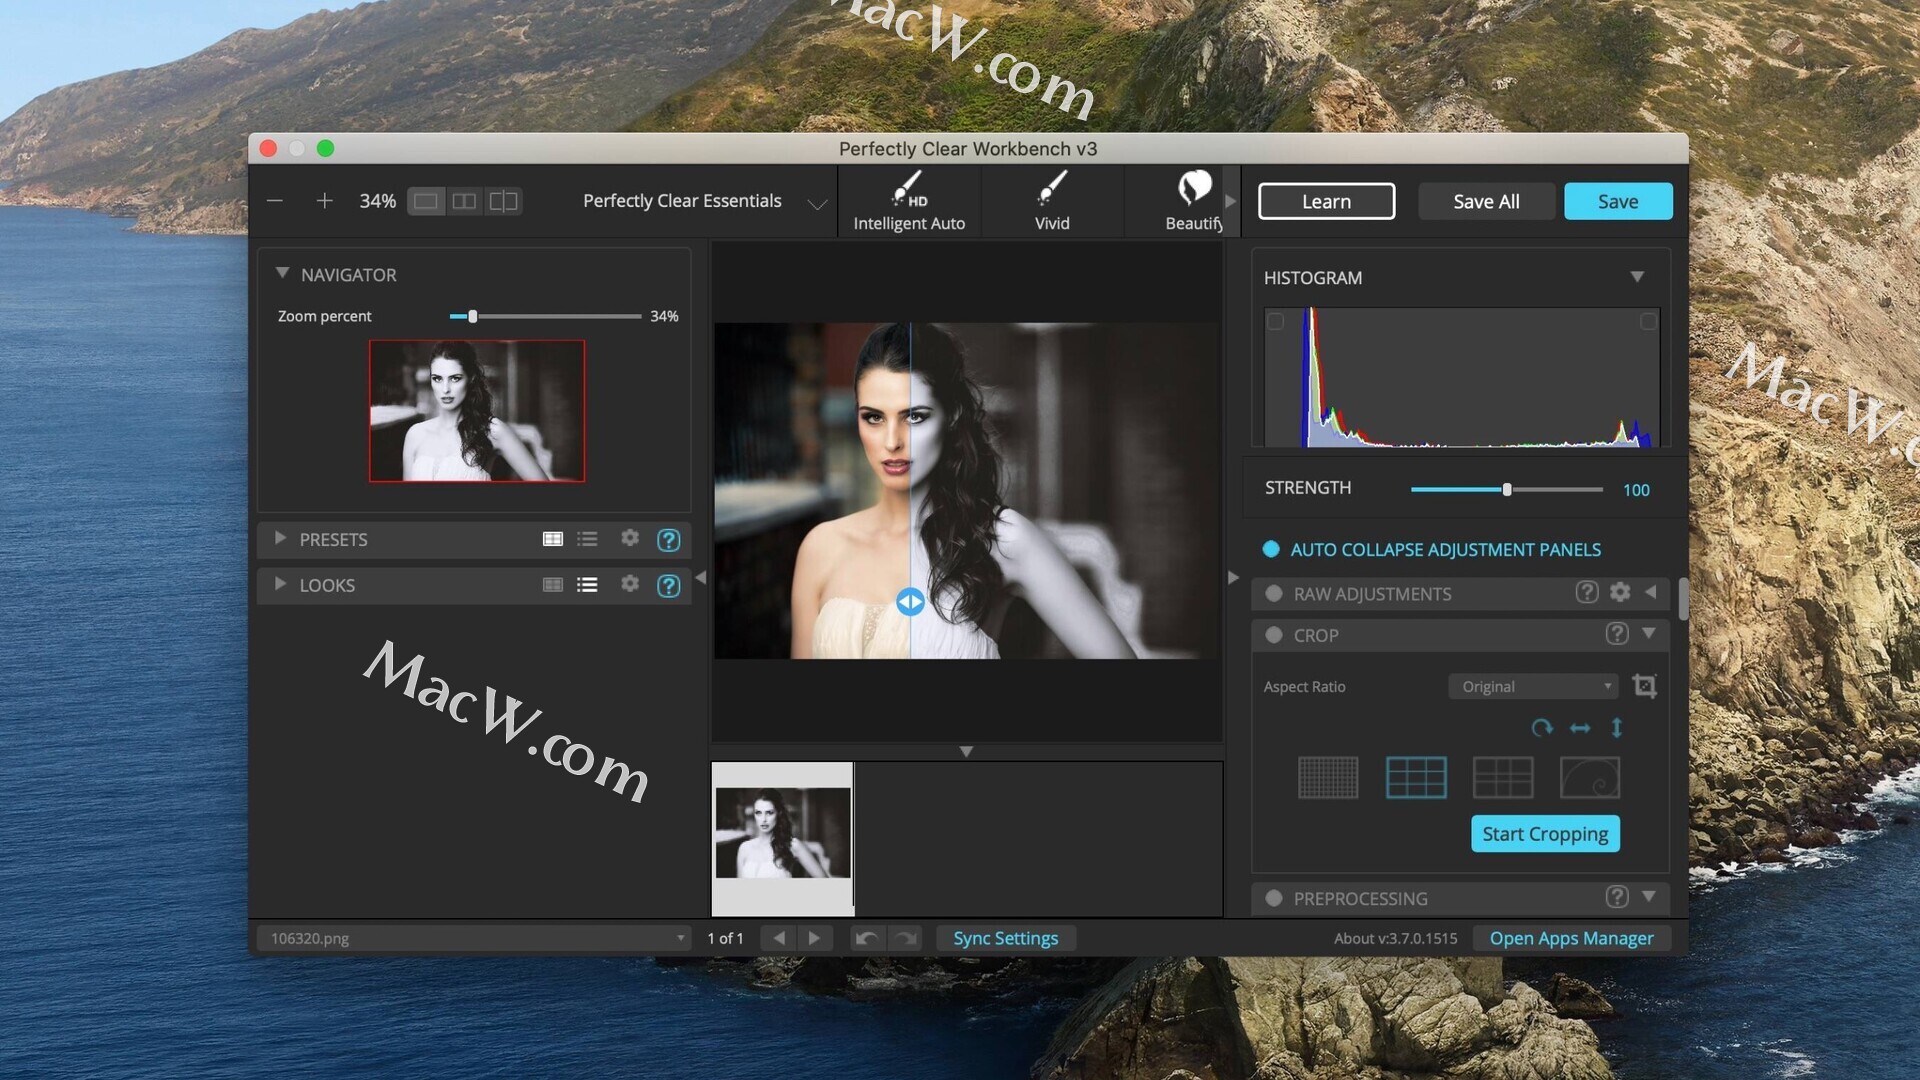Toggle histogram shadow clipping box
The height and width of the screenshot is (1080, 1920).
[1275, 321]
